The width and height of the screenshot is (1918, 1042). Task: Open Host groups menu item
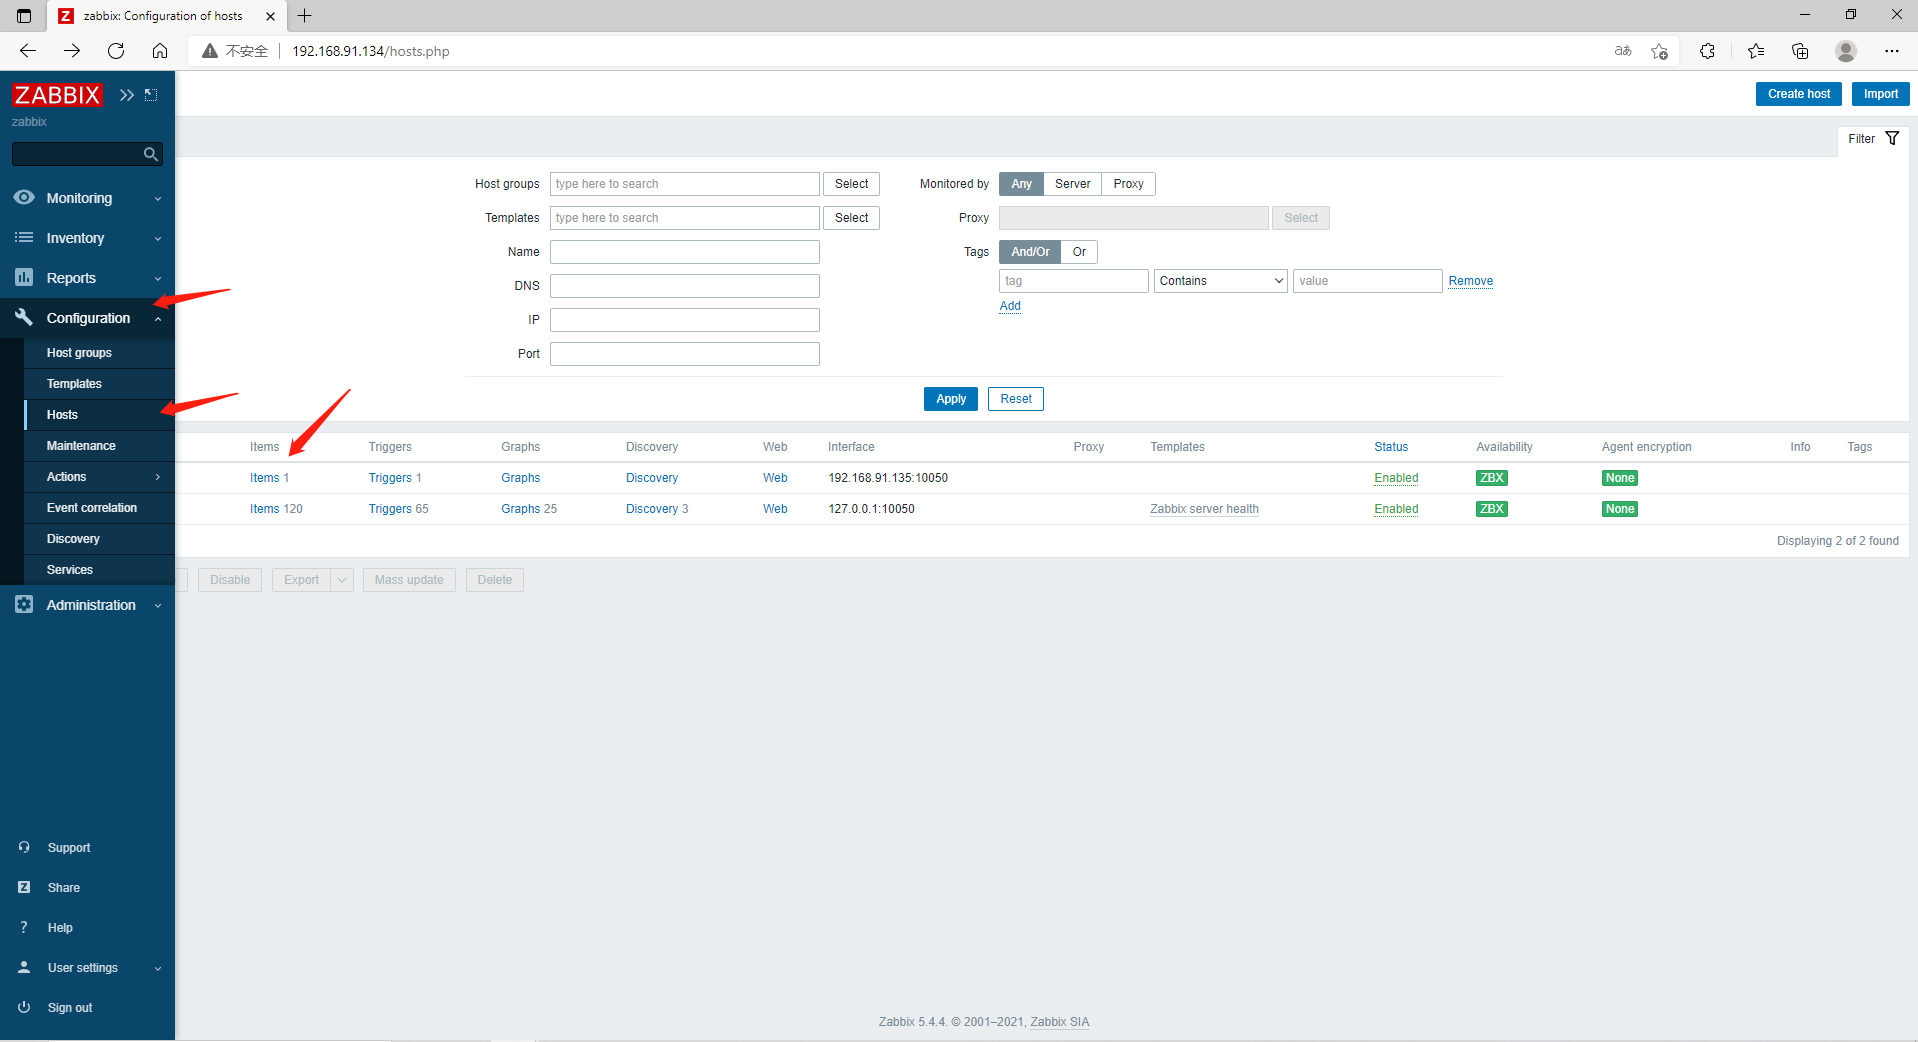pos(100,353)
